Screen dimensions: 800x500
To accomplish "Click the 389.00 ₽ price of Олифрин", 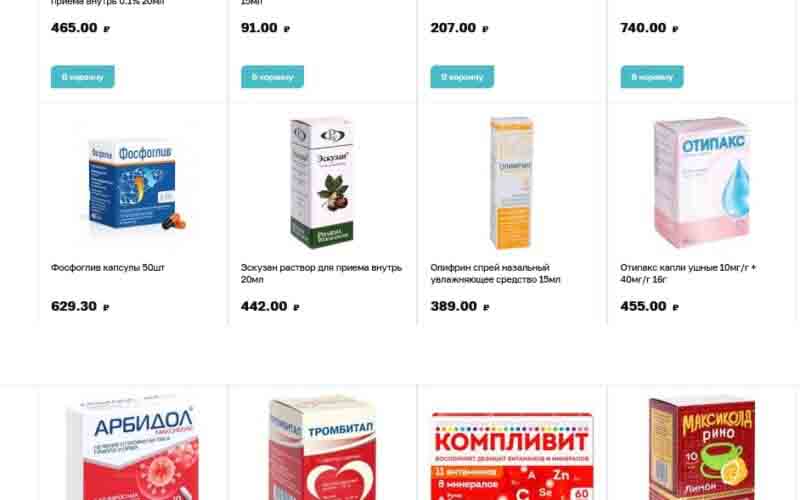I will click(460, 306).
